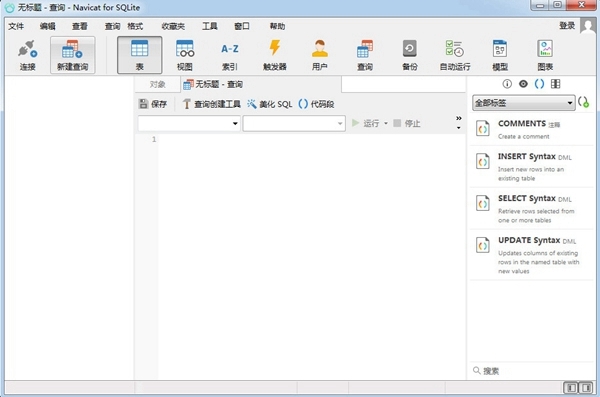The image size is (600, 397).
Task: Open the Help (帮助) menu
Action: coord(277,26)
